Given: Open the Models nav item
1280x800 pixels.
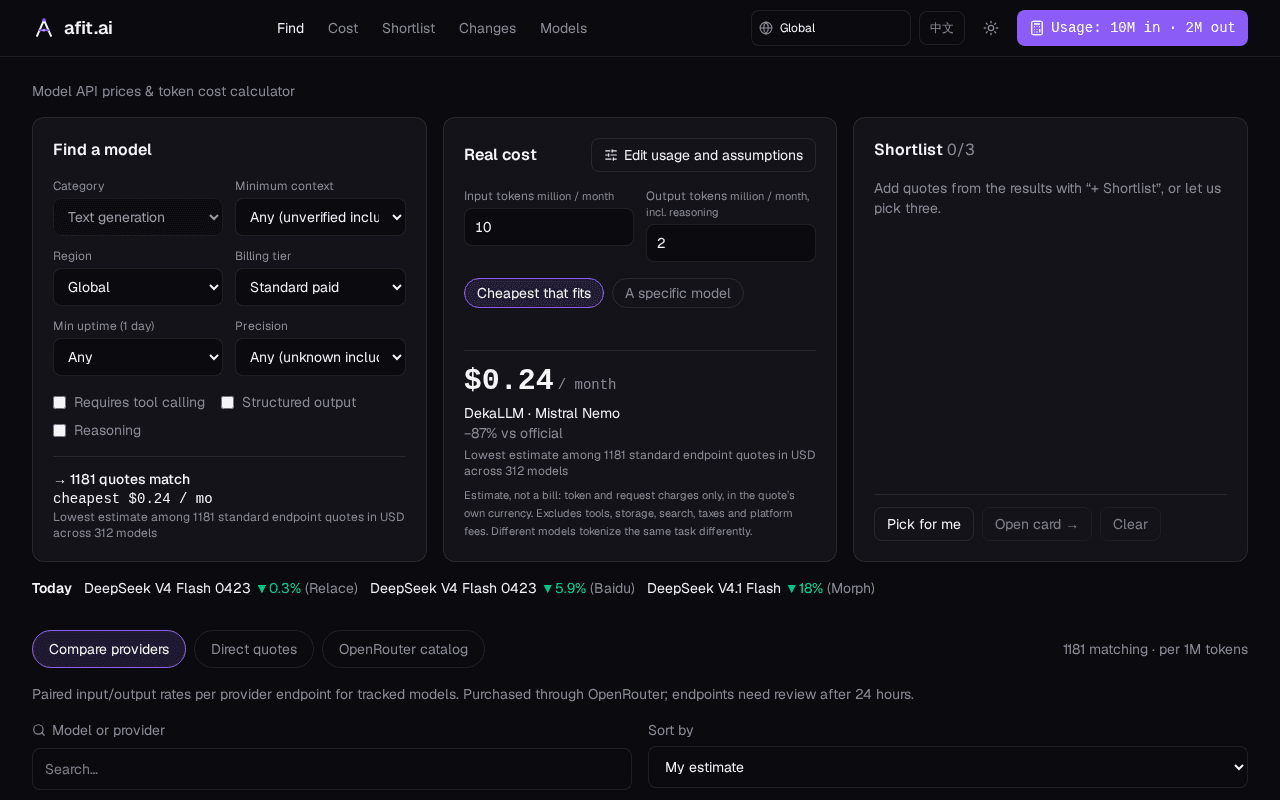Looking at the screenshot, I should pyautogui.click(x=563, y=28).
